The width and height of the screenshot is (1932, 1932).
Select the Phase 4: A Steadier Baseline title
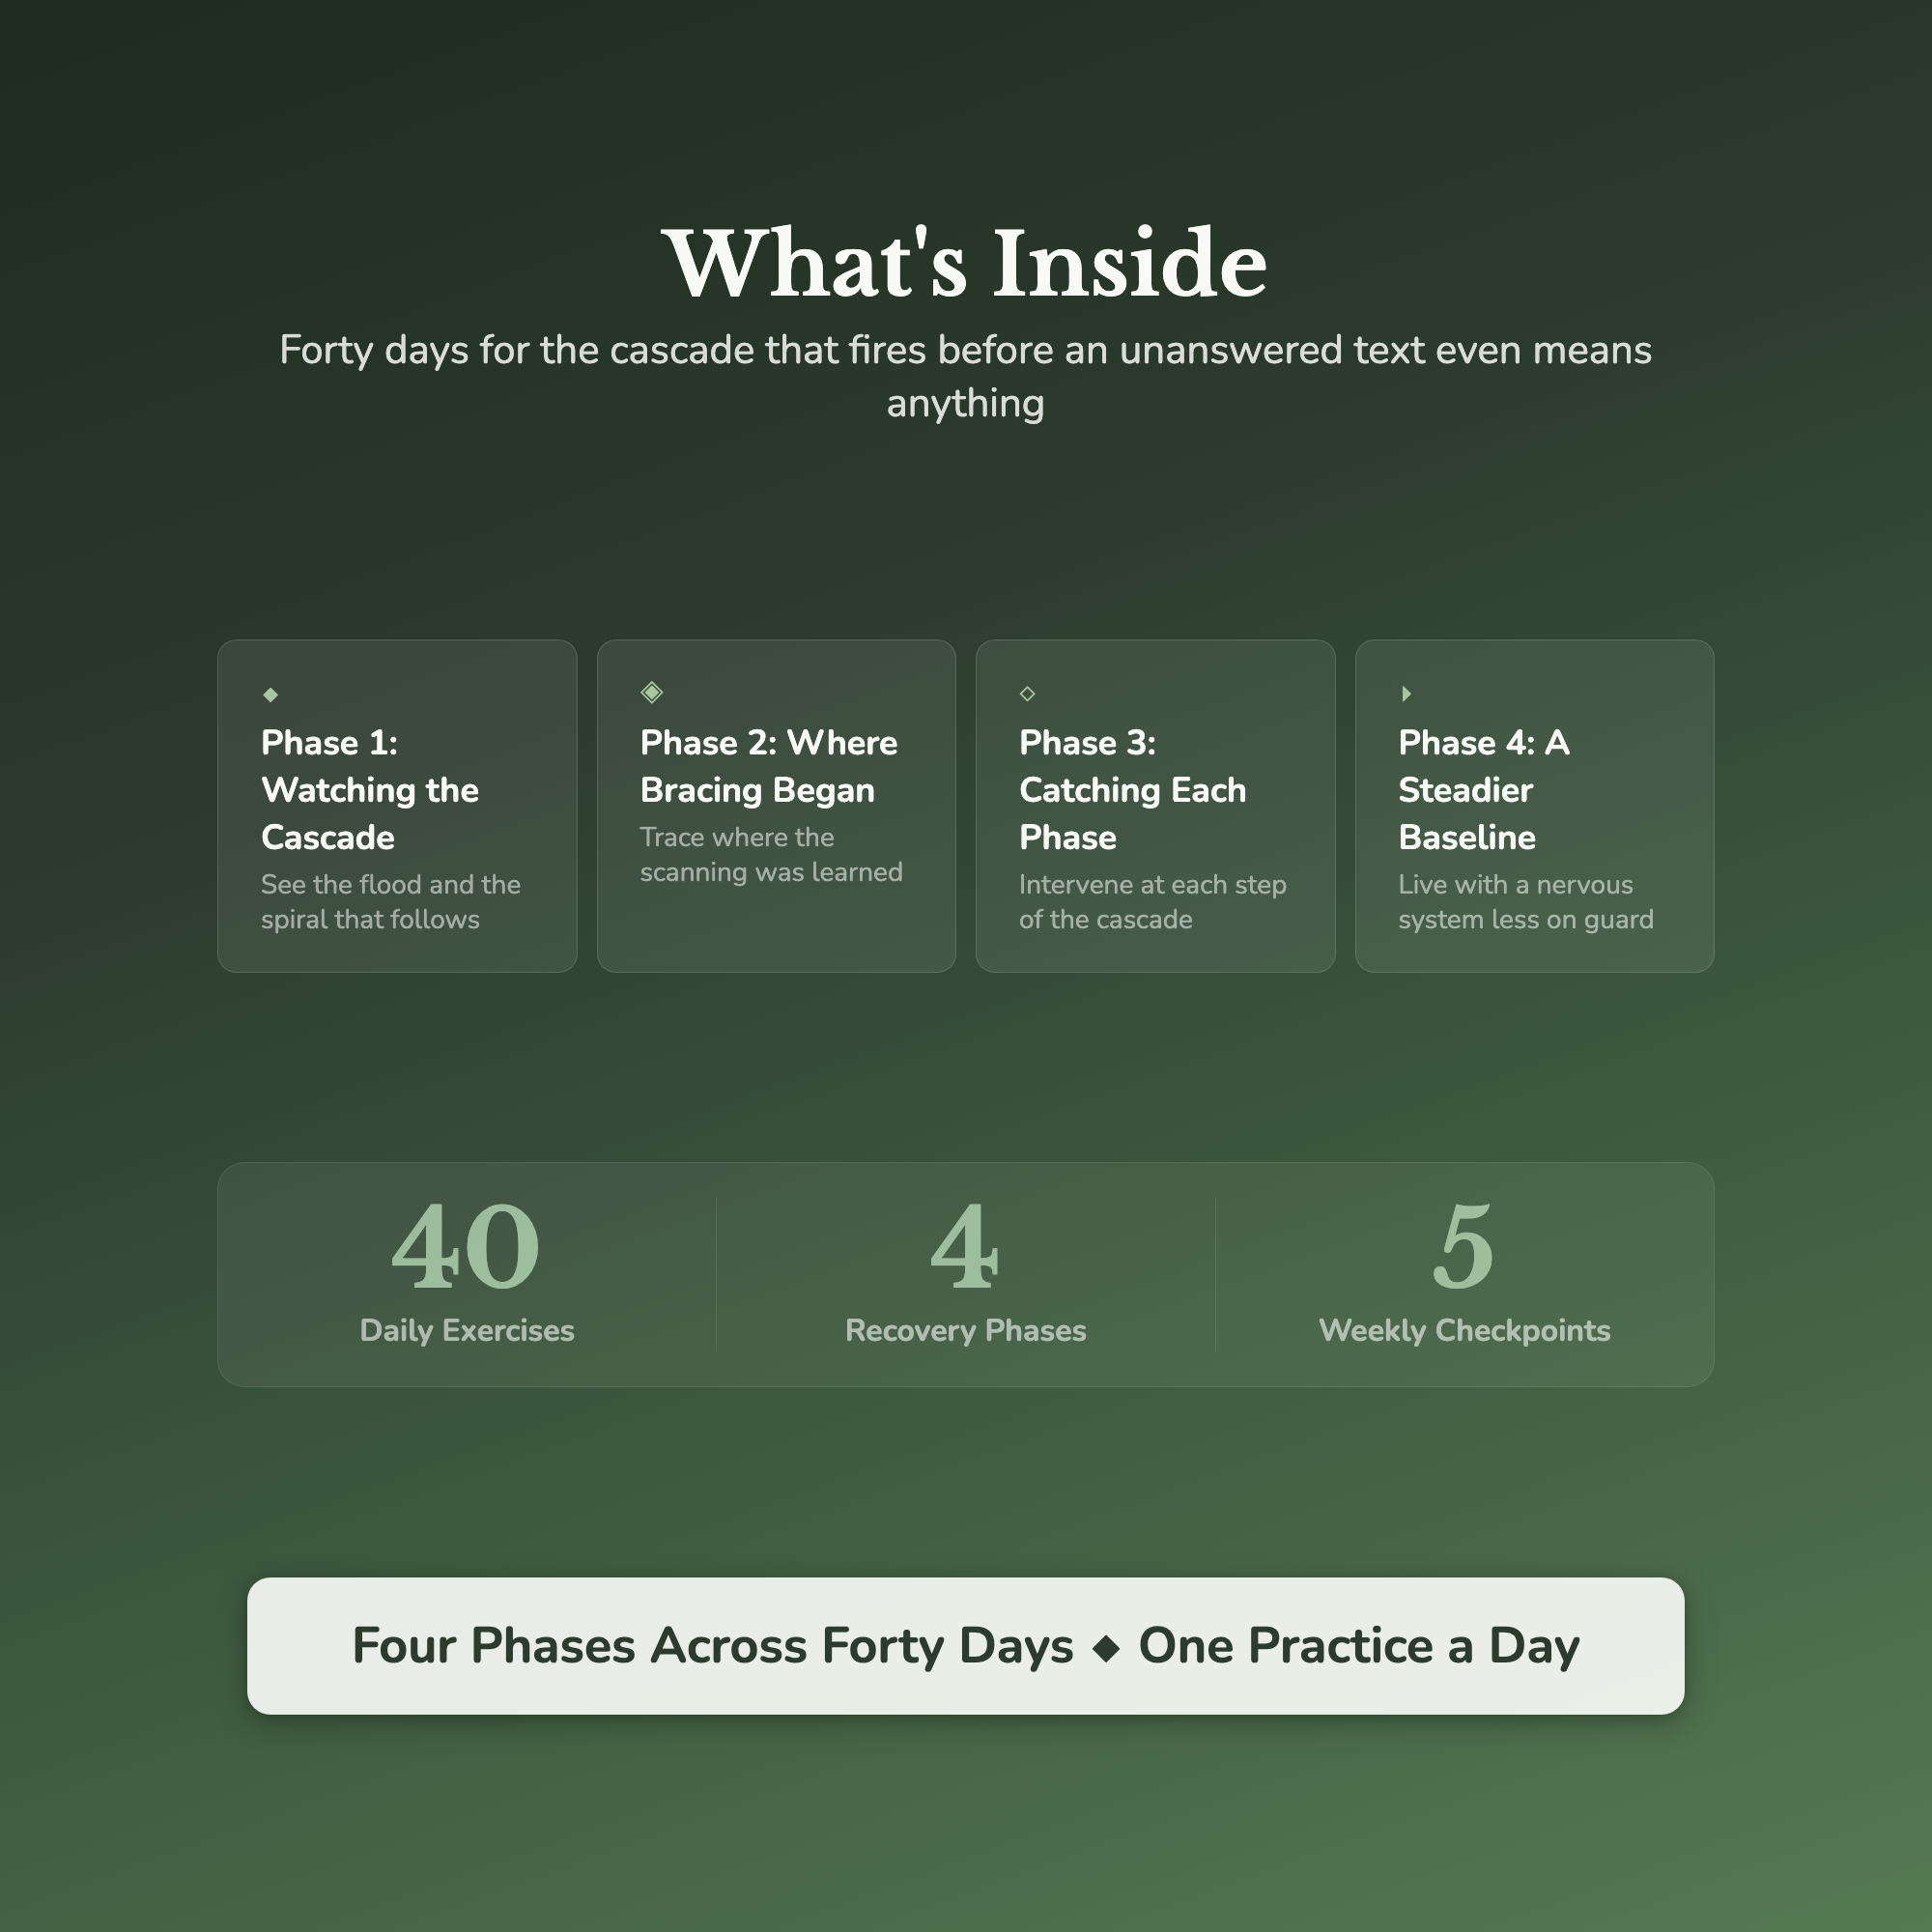[1484, 790]
